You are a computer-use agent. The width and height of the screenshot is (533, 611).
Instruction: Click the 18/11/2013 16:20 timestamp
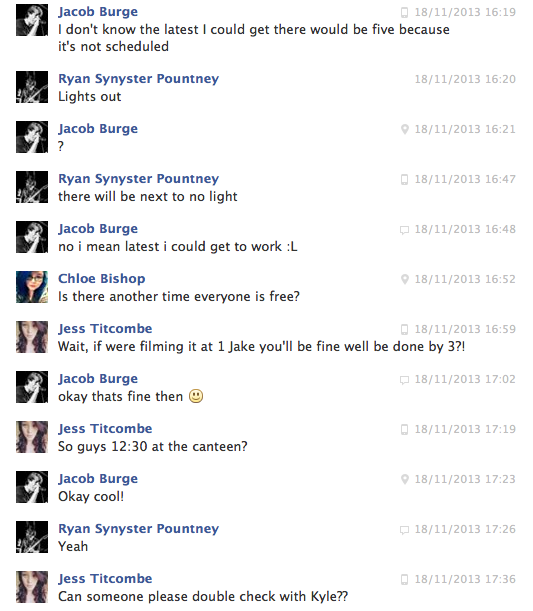(465, 79)
